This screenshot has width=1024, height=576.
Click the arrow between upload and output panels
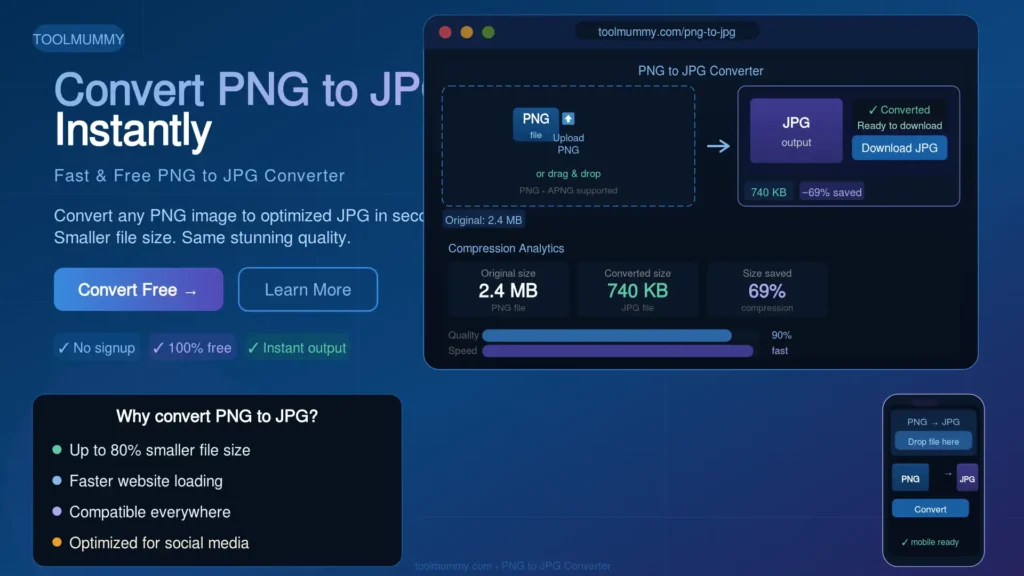pyautogui.click(x=718, y=146)
